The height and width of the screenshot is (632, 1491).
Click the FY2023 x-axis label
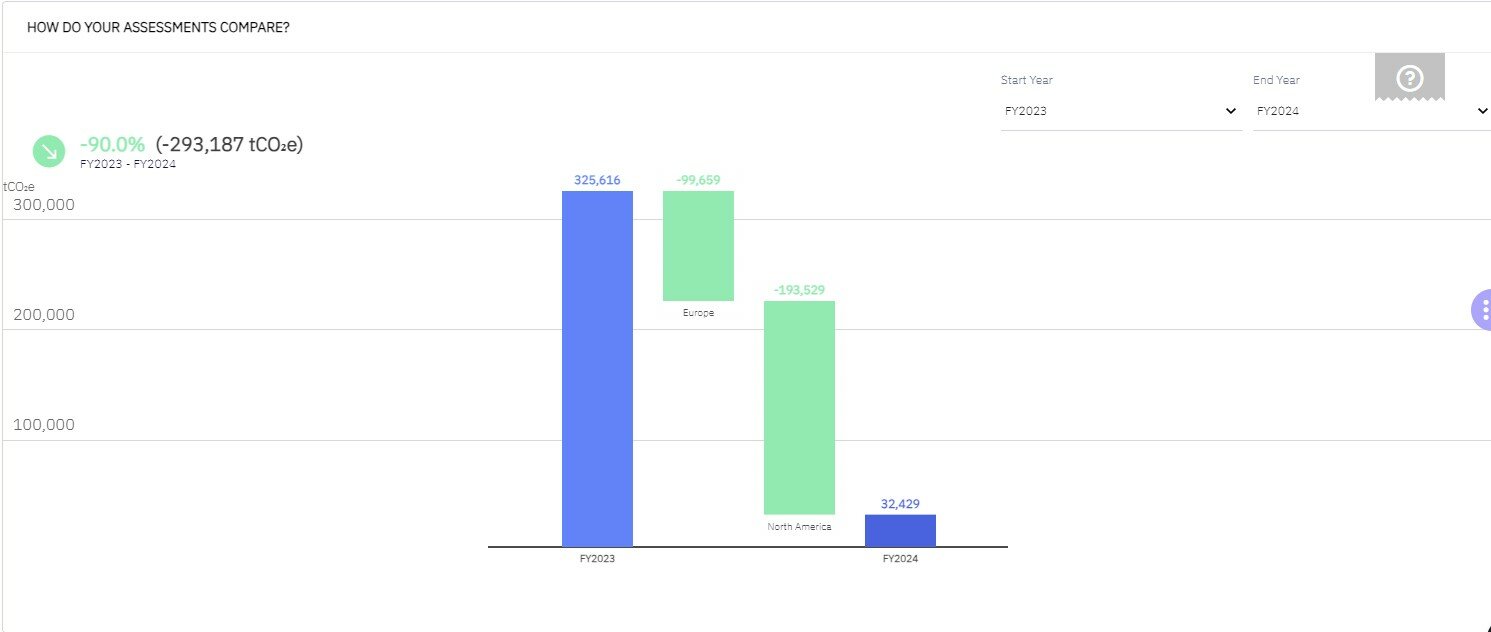597,559
